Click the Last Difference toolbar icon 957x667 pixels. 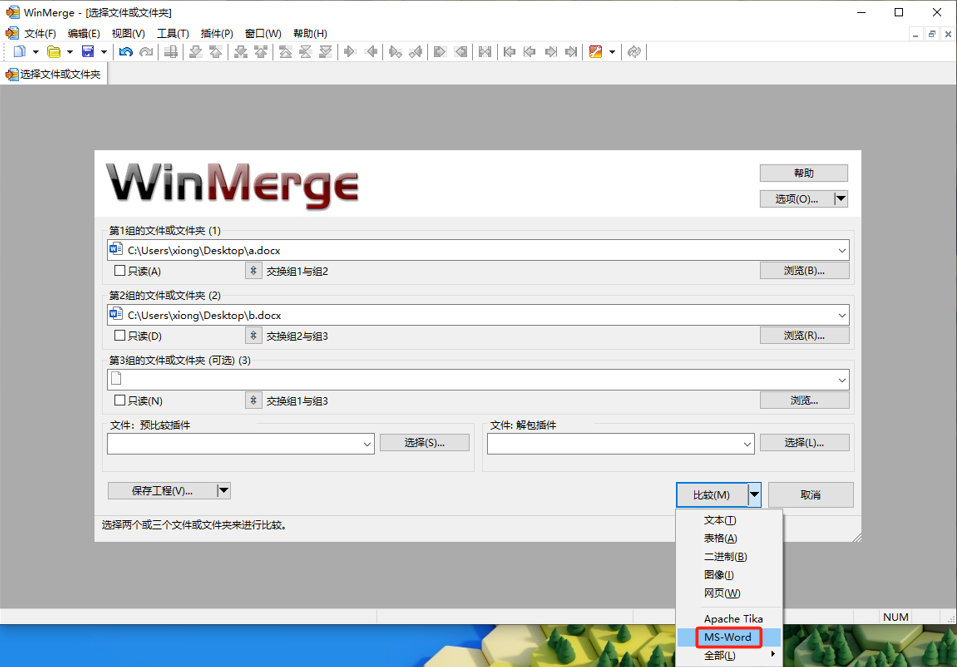(x=325, y=52)
